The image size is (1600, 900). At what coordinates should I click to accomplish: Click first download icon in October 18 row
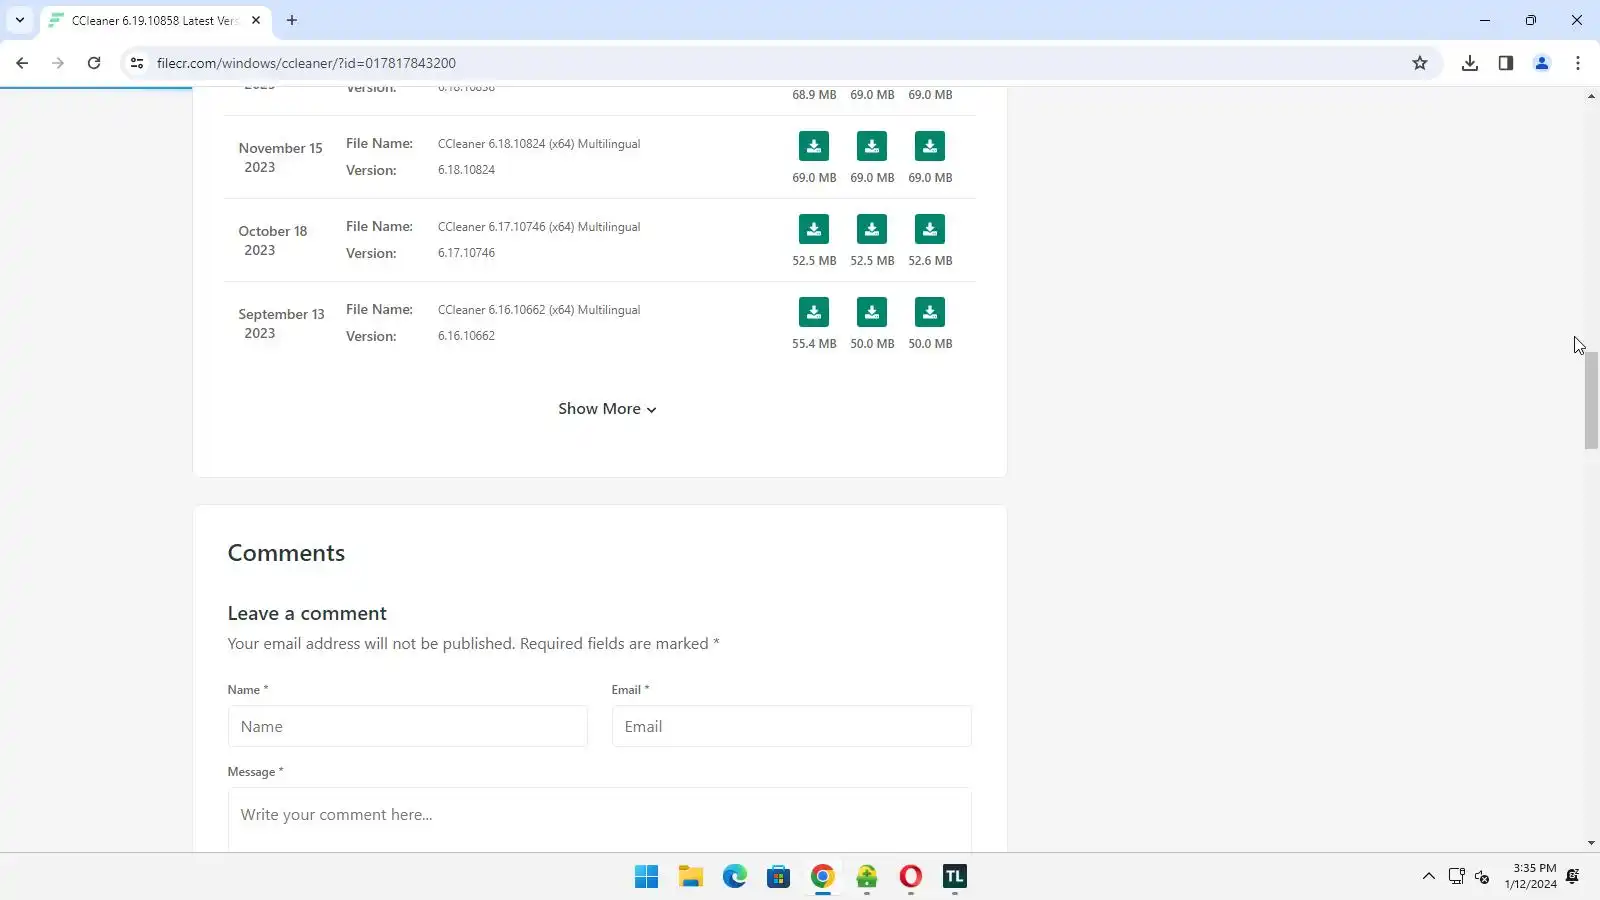(x=814, y=229)
